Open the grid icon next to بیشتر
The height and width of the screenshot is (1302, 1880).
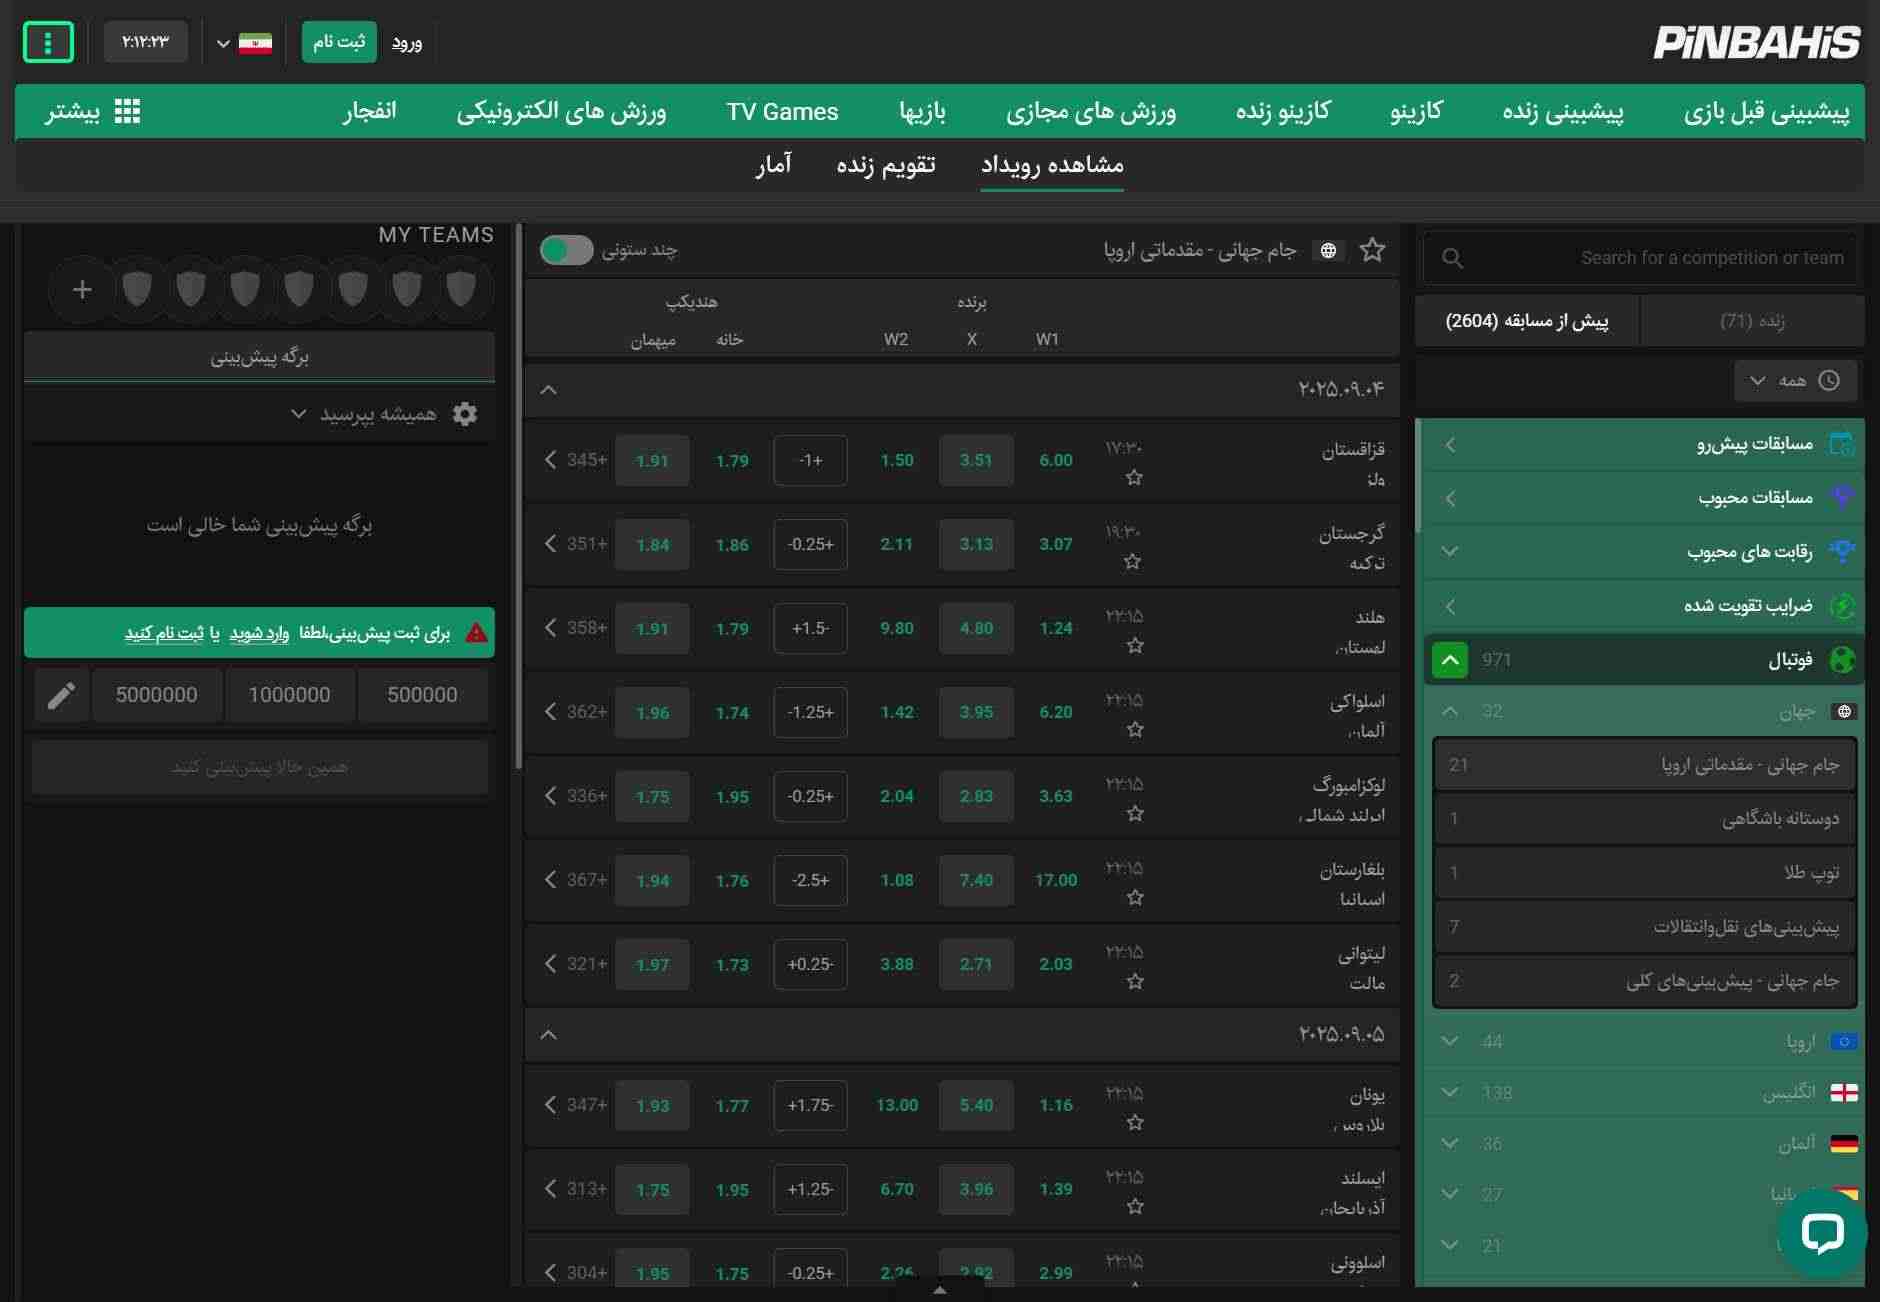127,112
